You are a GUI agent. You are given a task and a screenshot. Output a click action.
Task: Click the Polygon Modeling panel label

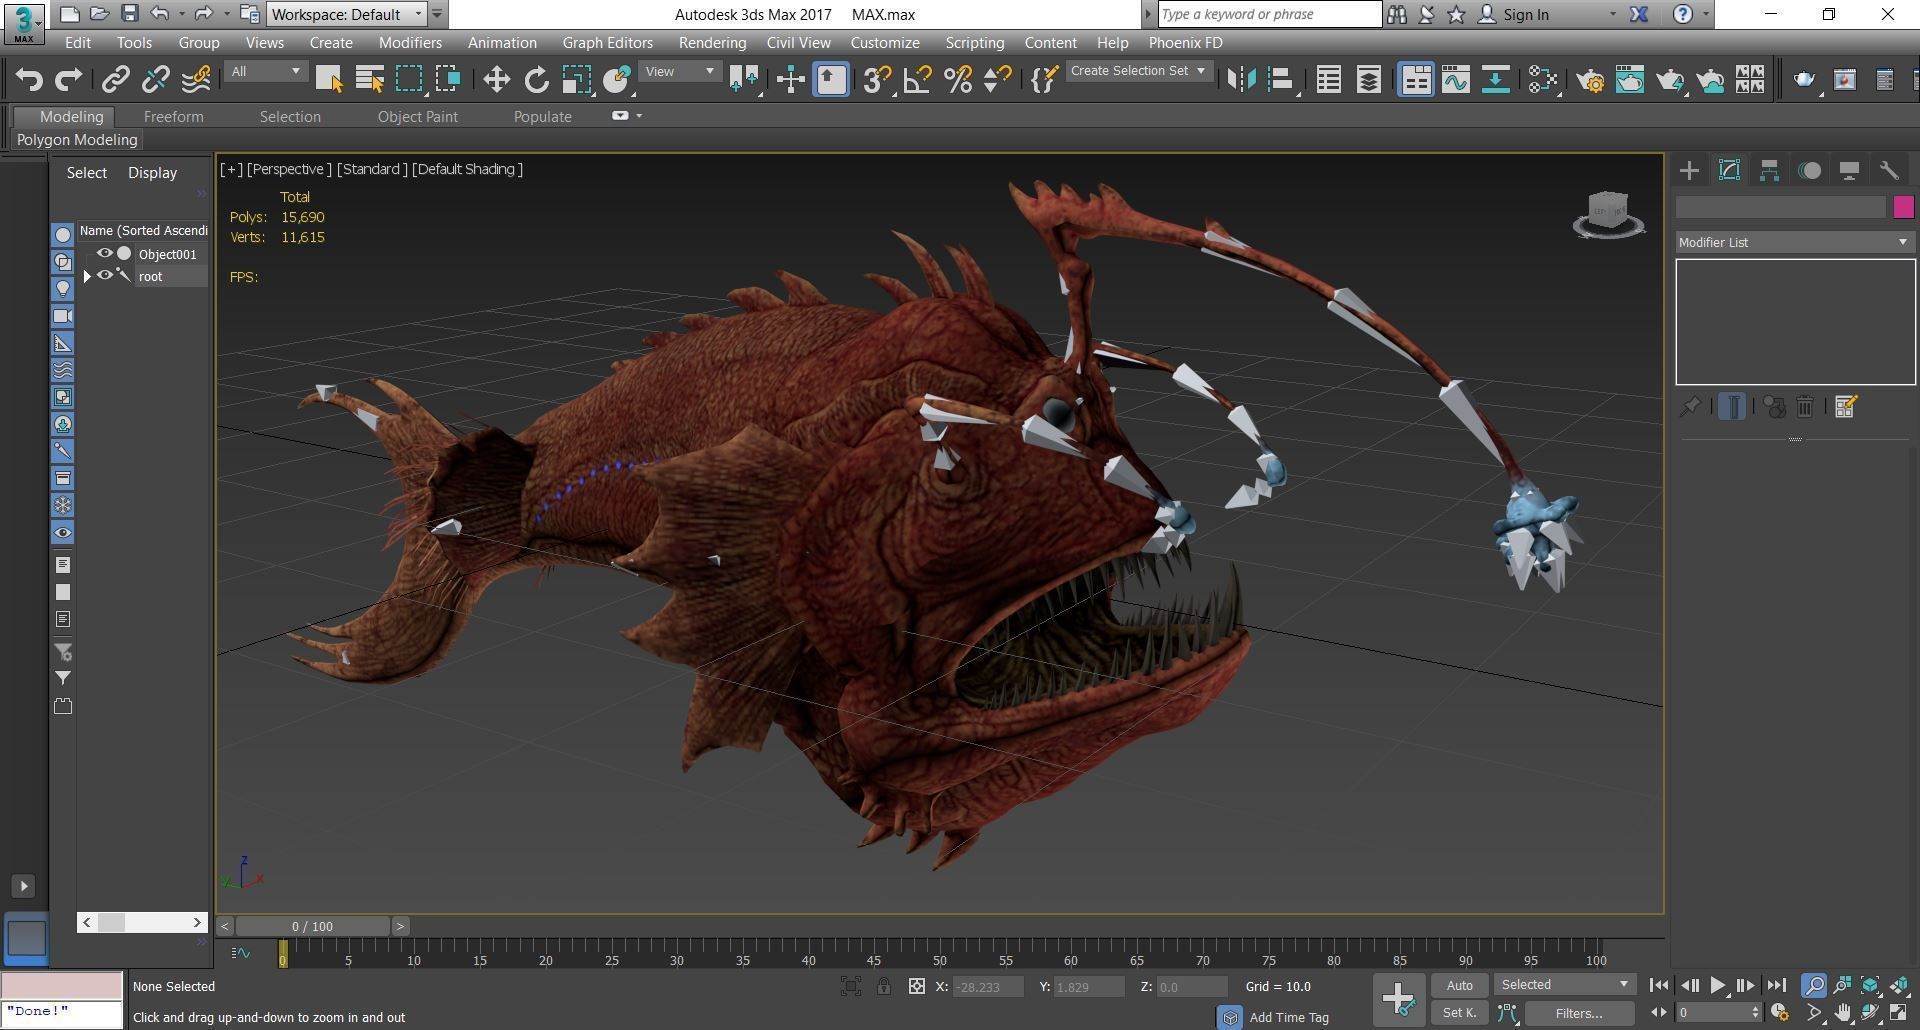coord(77,140)
